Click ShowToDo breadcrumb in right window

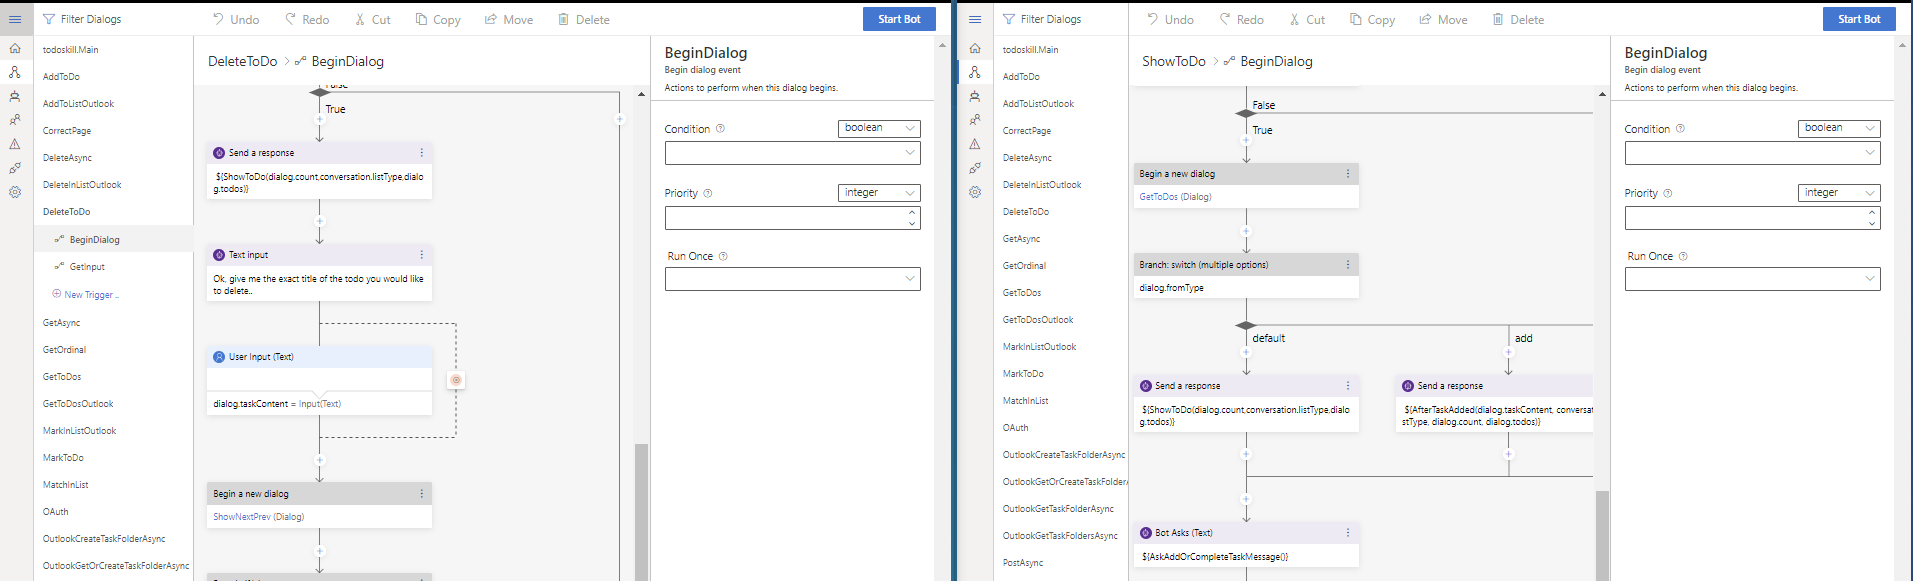(x=1174, y=61)
